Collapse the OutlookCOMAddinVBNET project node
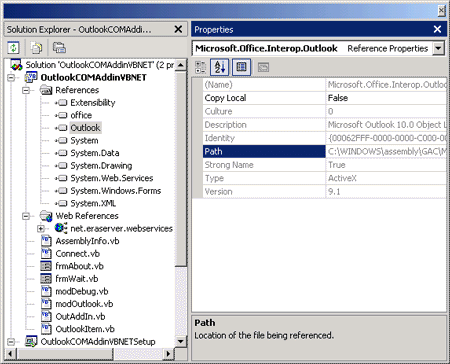 click(11, 78)
